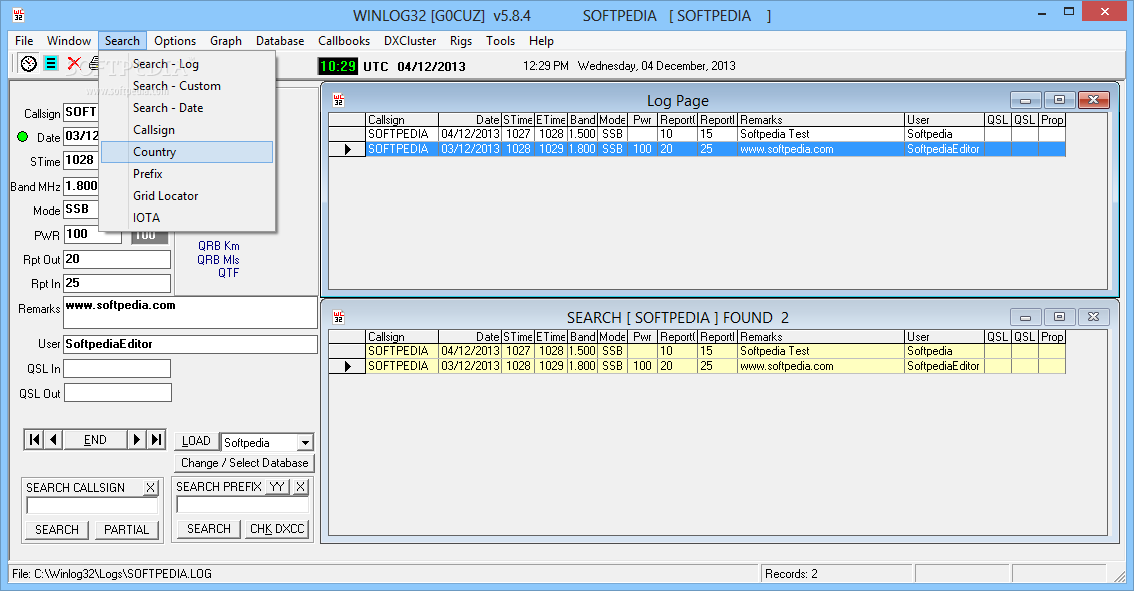1134x591 pixels.
Task: Choose Country in the Search menu
Action: click(x=187, y=152)
